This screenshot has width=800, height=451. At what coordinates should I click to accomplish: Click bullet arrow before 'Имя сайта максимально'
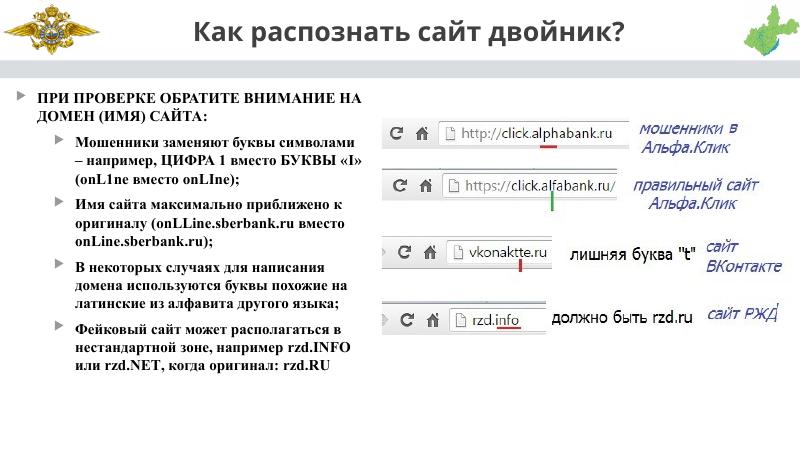click(59, 202)
